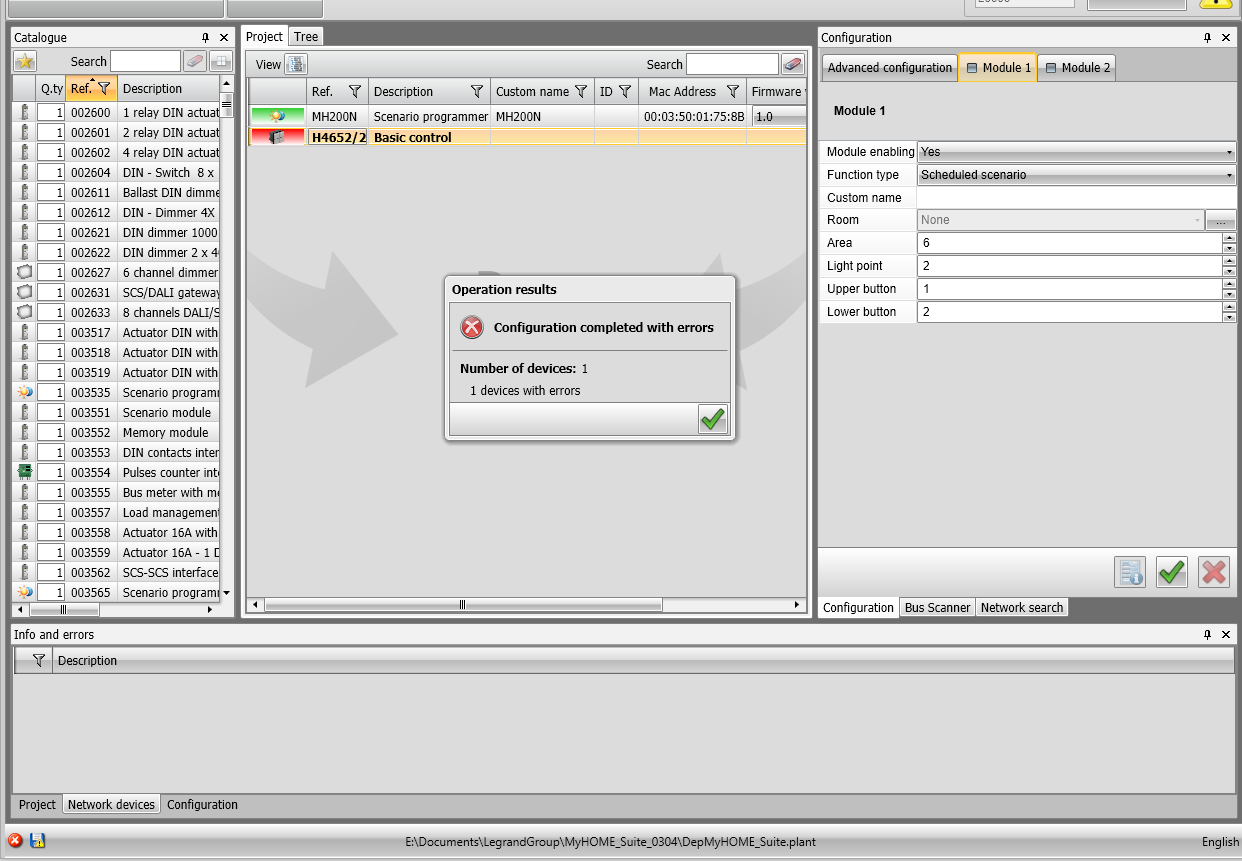The image size is (1242, 861).
Task: Expand the Function type dropdown
Action: (x=1228, y=175)
